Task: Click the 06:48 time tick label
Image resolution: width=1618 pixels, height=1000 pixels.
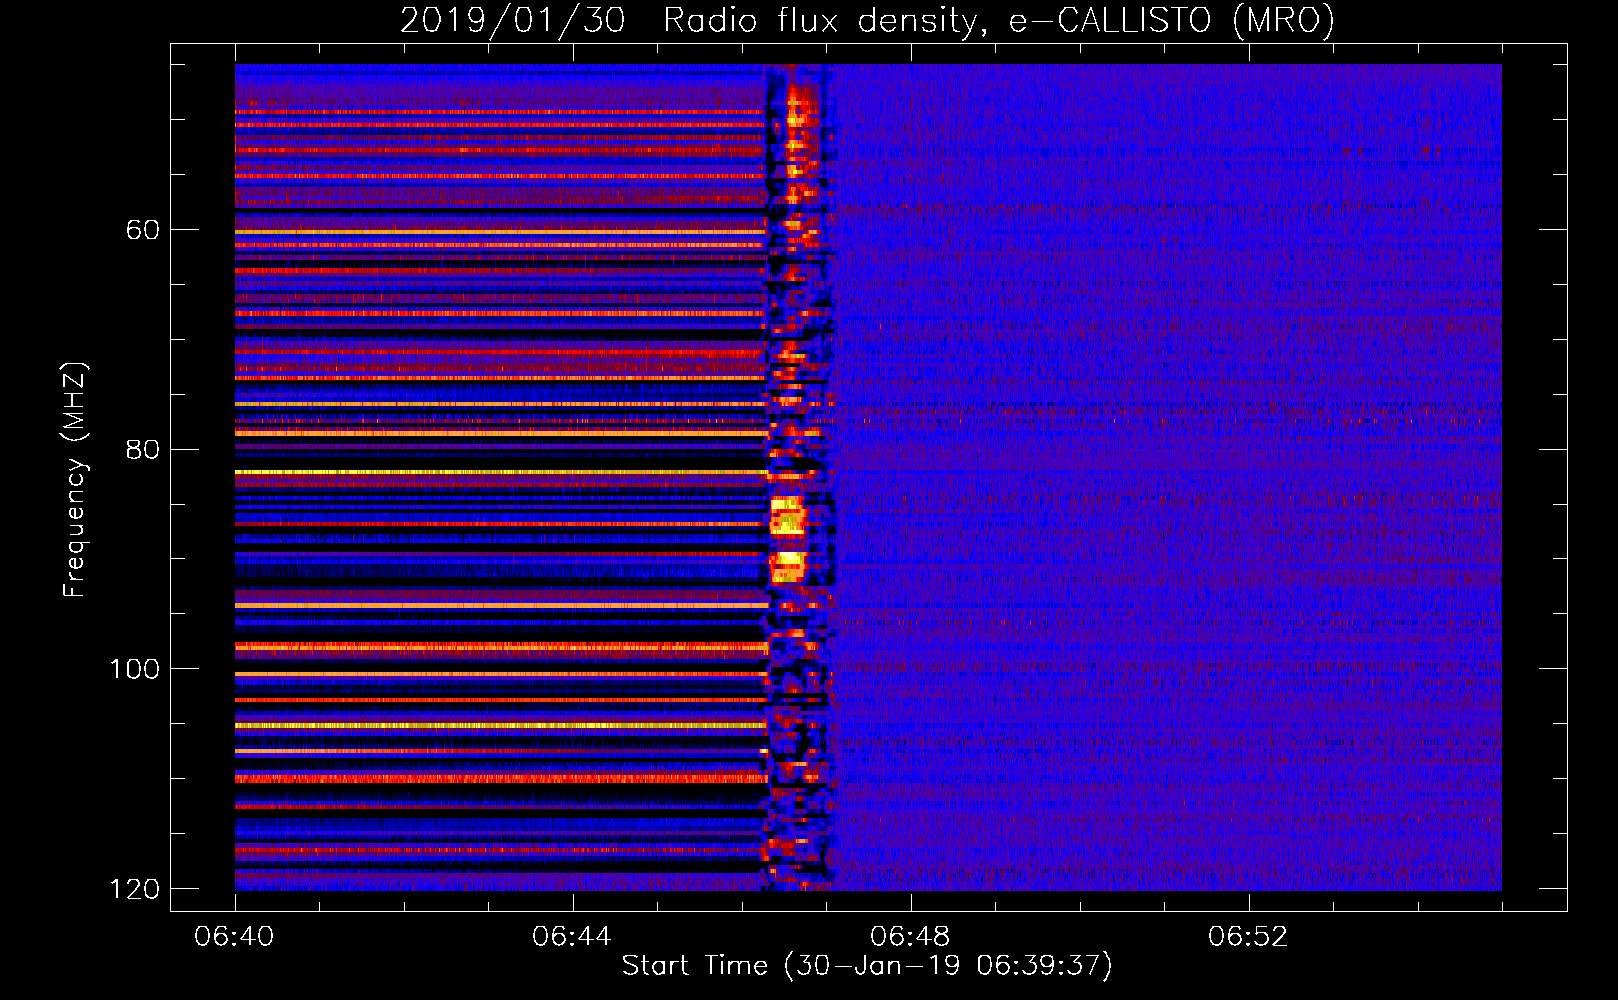Action: coord(911,937)
